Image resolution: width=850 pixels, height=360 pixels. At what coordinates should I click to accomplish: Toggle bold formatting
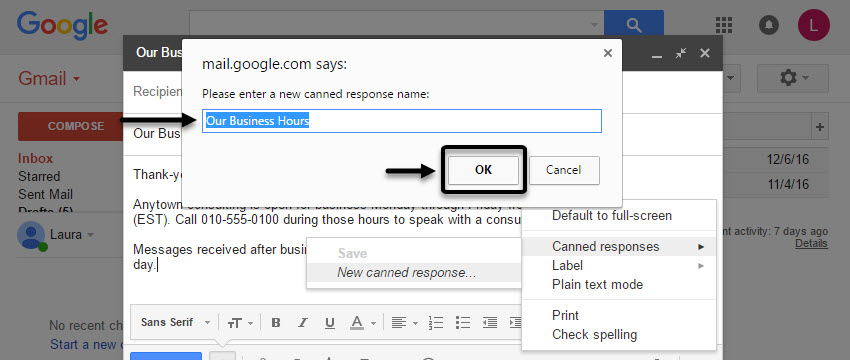point(276,323)
